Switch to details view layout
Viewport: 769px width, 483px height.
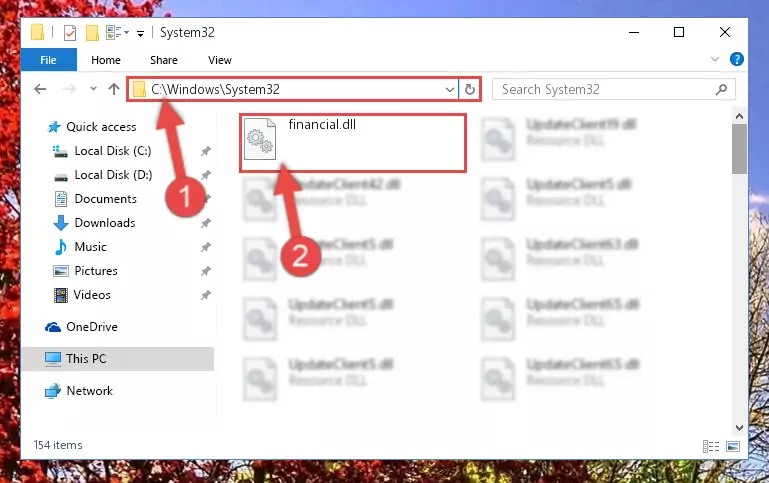point(711,446)
